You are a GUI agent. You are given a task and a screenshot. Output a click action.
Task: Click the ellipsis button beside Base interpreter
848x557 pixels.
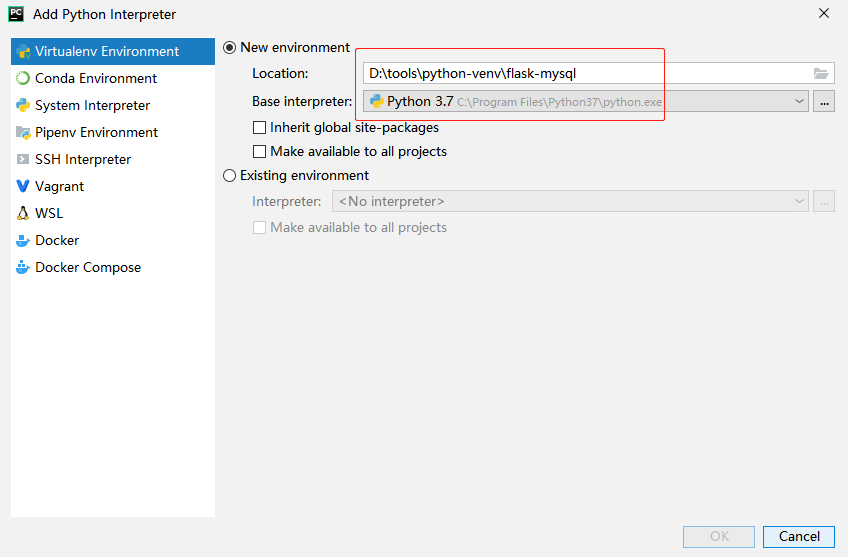824,101
